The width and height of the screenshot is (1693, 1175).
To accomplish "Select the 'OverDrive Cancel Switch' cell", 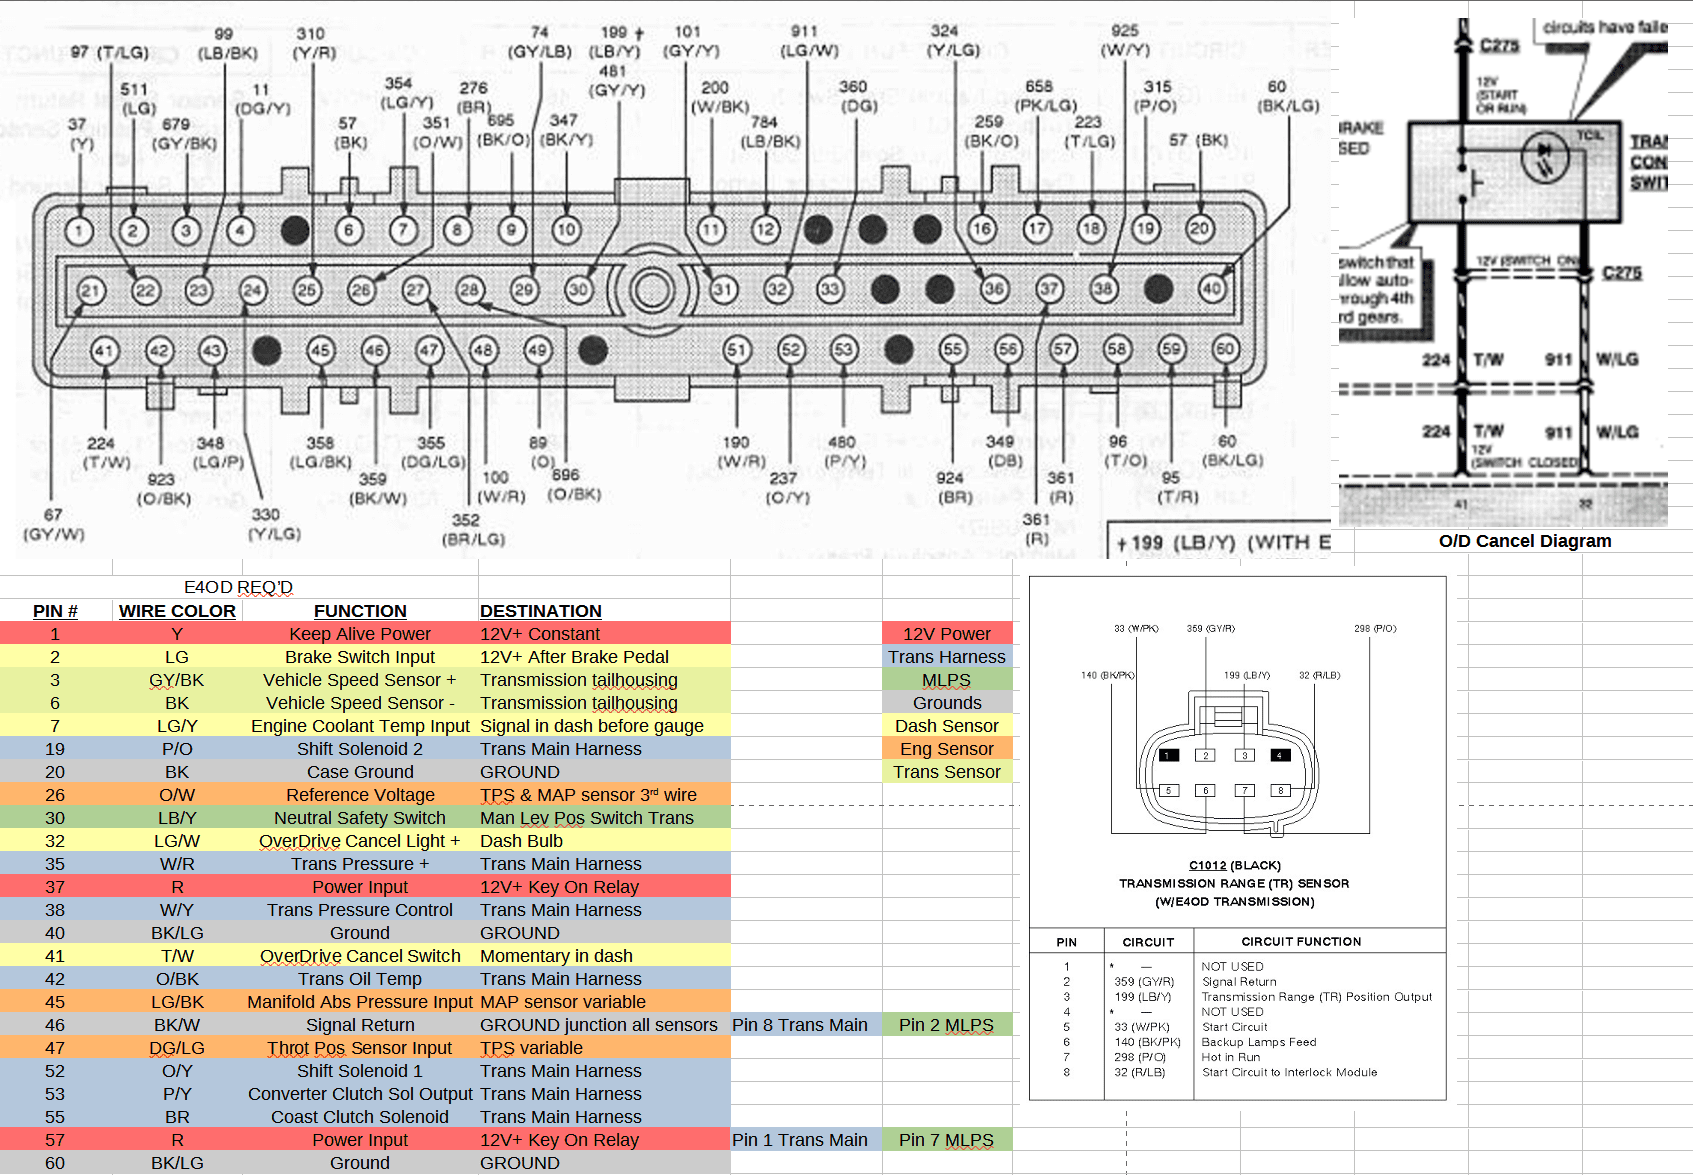I will click(x=360, y=956).
